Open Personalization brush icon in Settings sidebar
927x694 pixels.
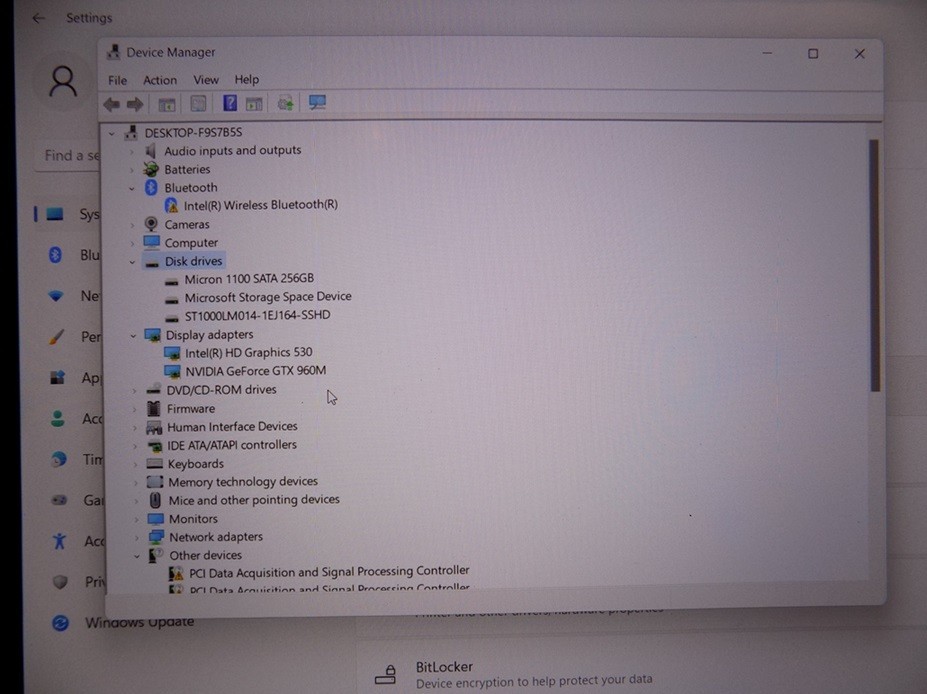[57, 337]
